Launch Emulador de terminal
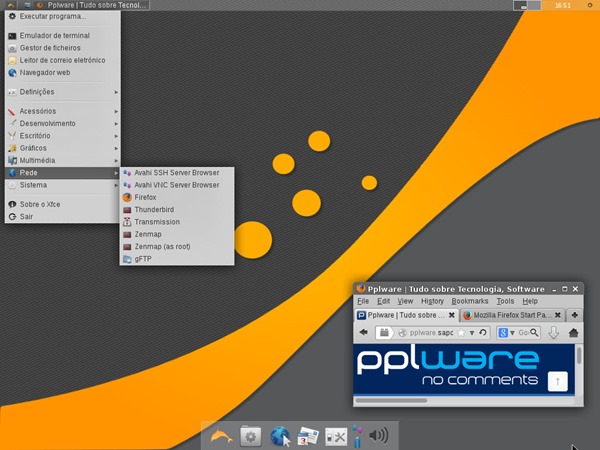This screenshot has width=600, height=450. [x=62, y=36]
